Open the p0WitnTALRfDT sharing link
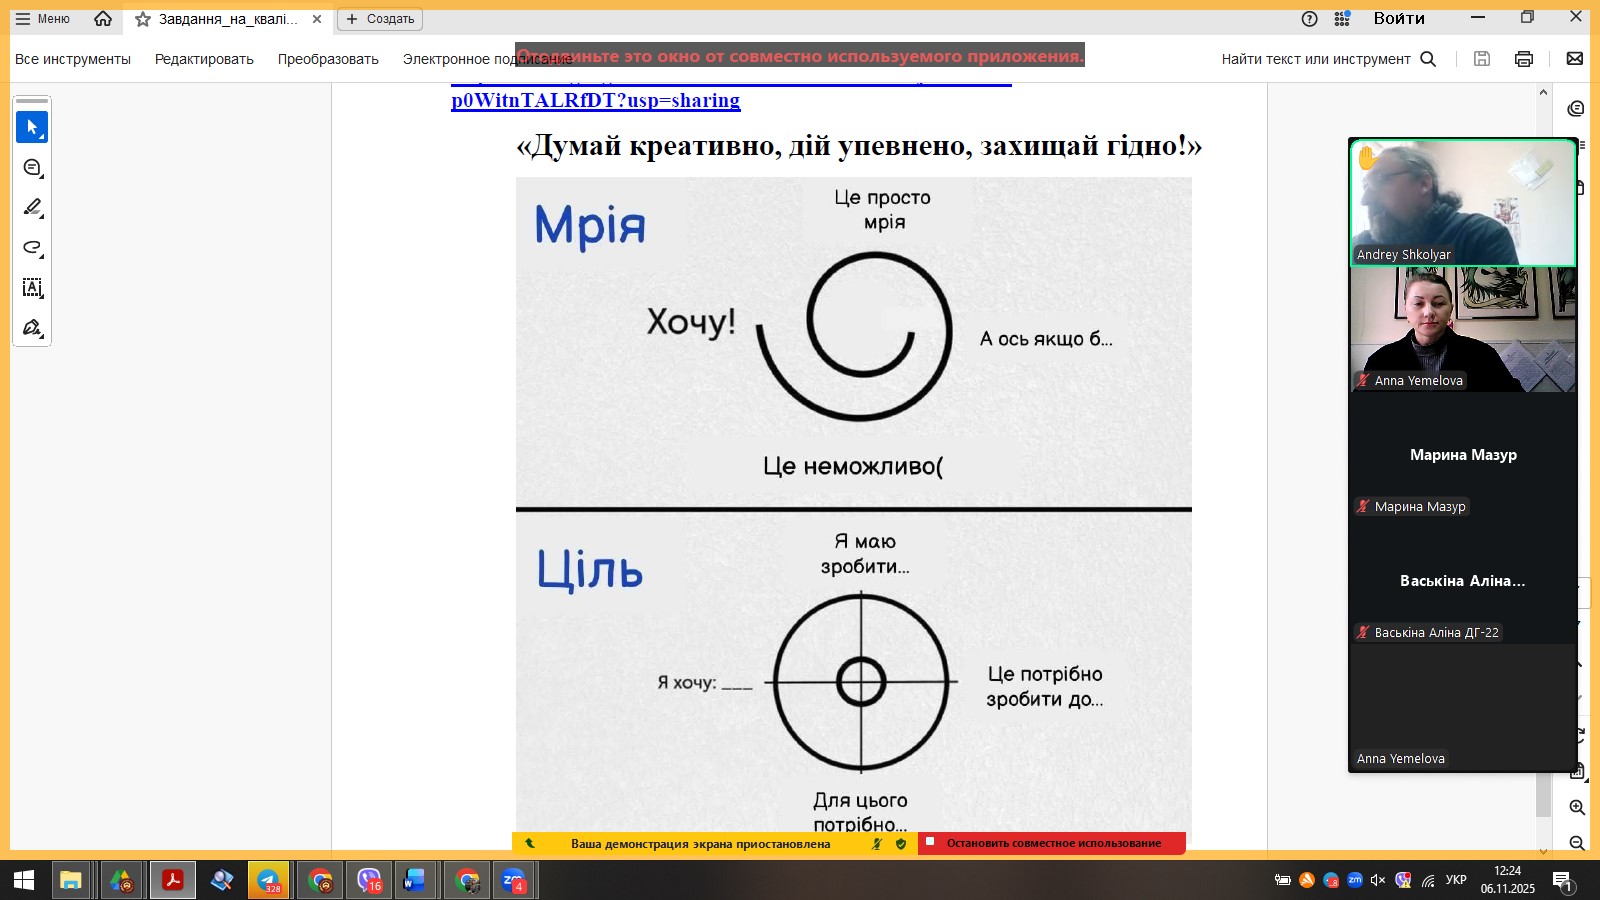 pos(594,100)
